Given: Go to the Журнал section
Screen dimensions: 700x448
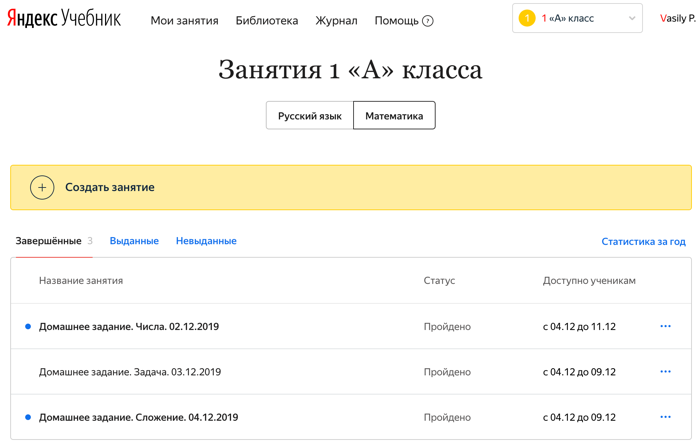Looking at the screenshot, I should (x=336, y=21).
